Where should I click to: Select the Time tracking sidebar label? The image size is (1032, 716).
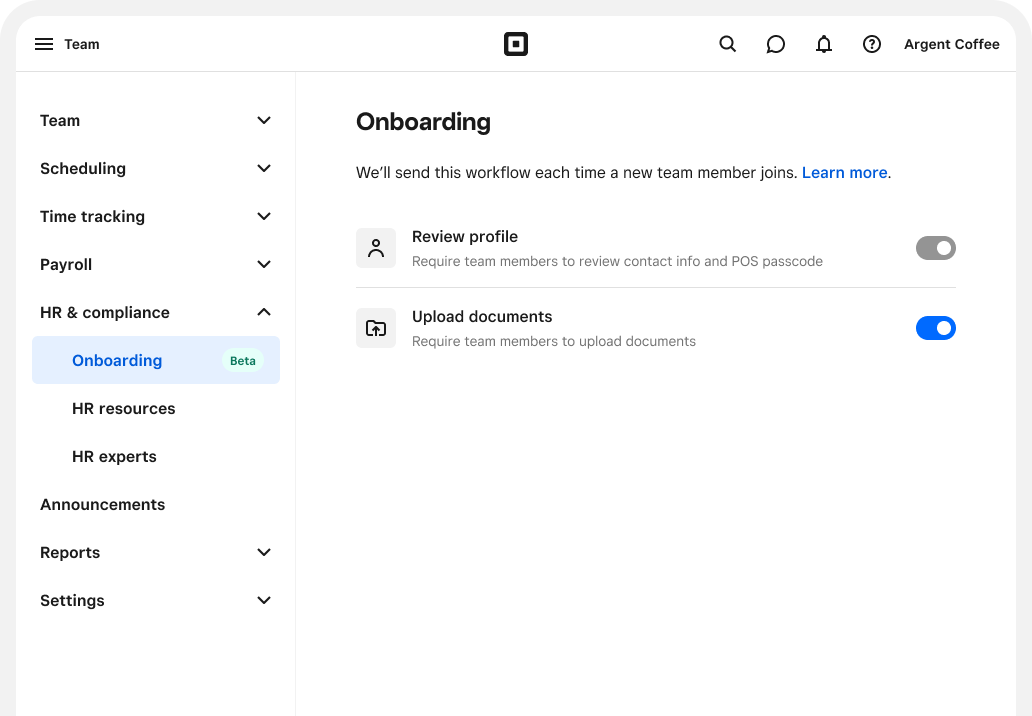tap(92, 217)
